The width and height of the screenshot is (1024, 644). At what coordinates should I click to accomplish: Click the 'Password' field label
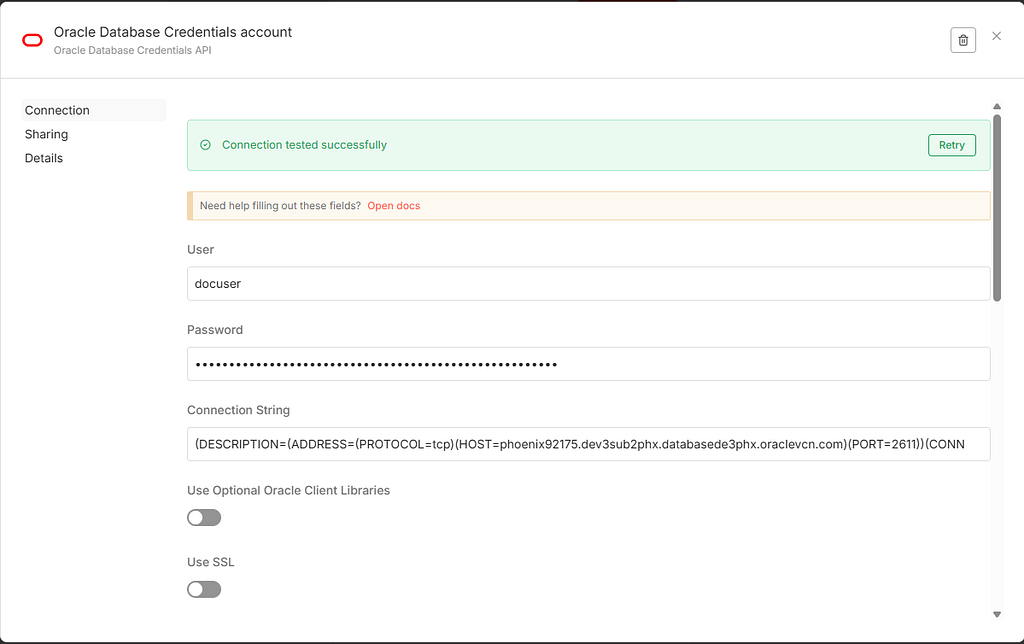pyautogui.click(x=215, y=330)
